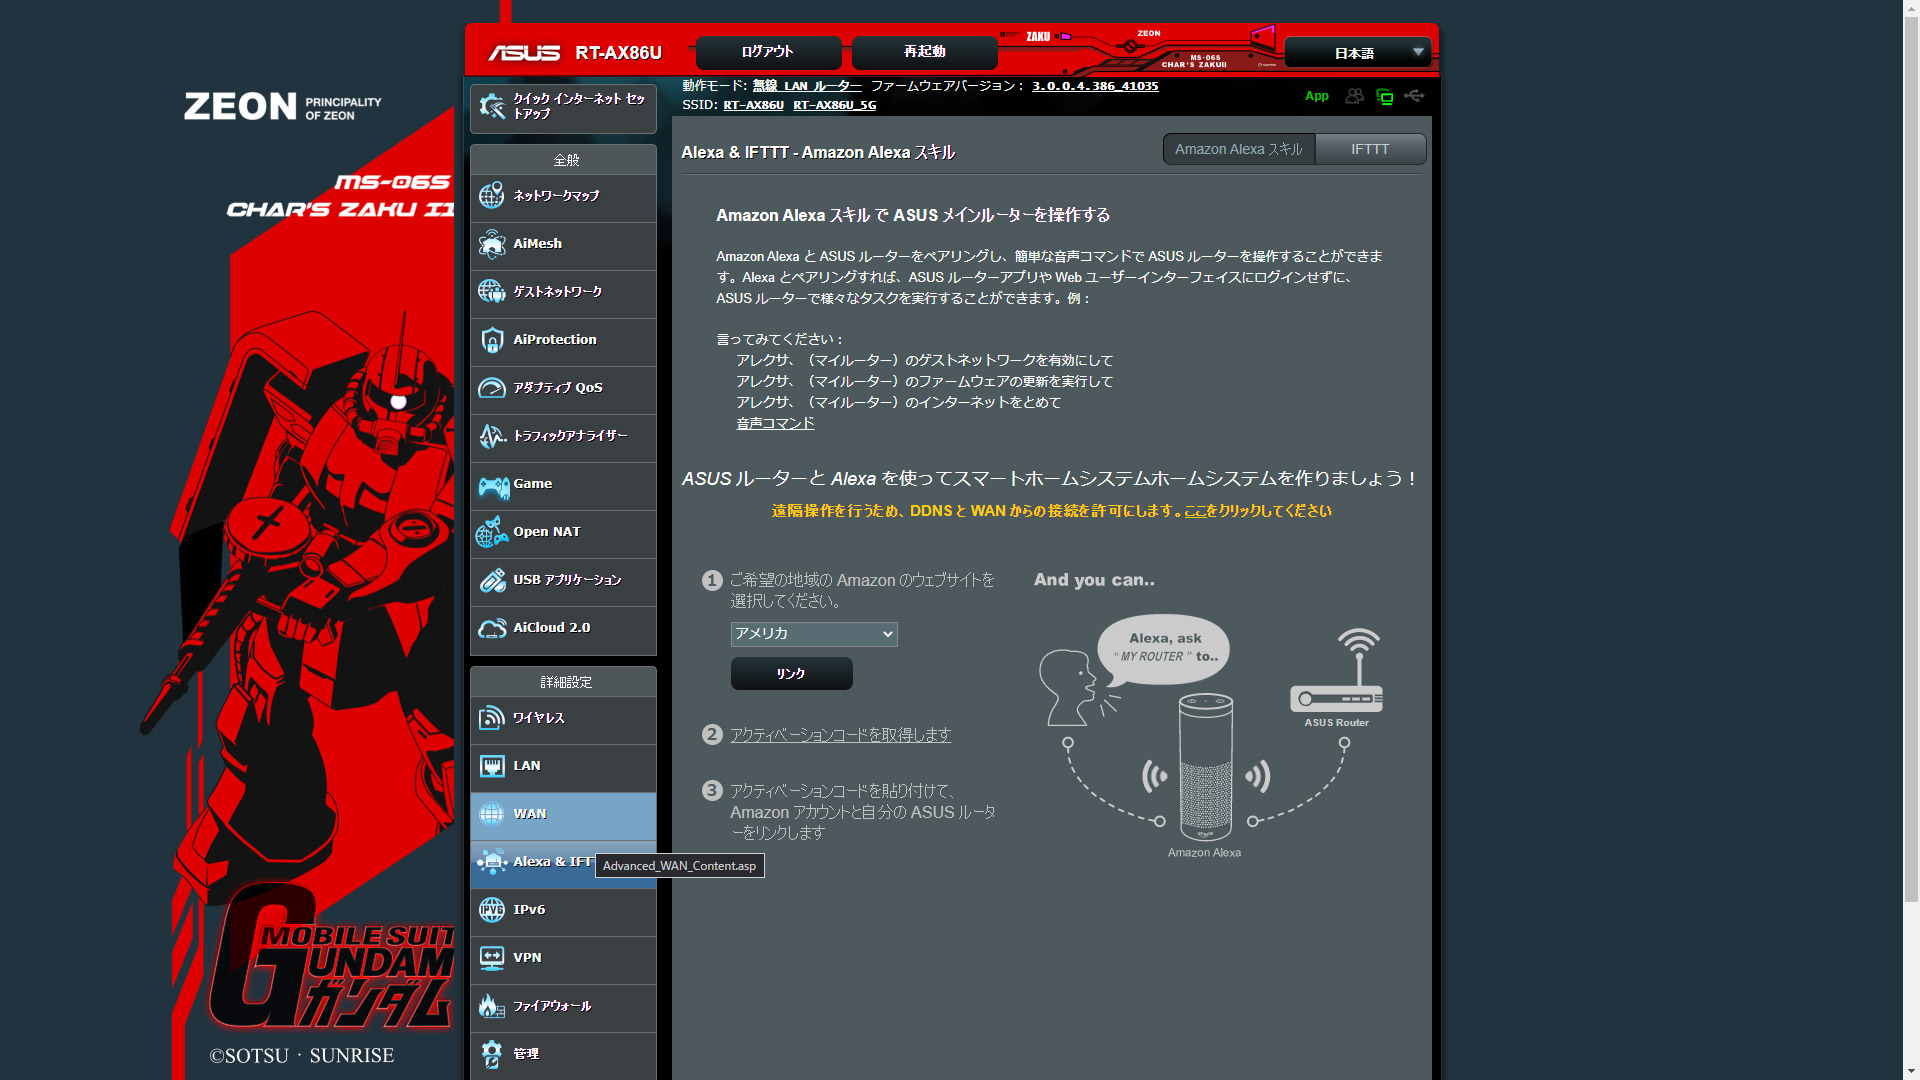This screenshot has width=1920, height=1080.
Task: Open the 音声コマンド voice commands link
Action: pyautogui.click(x=775, y=423)
